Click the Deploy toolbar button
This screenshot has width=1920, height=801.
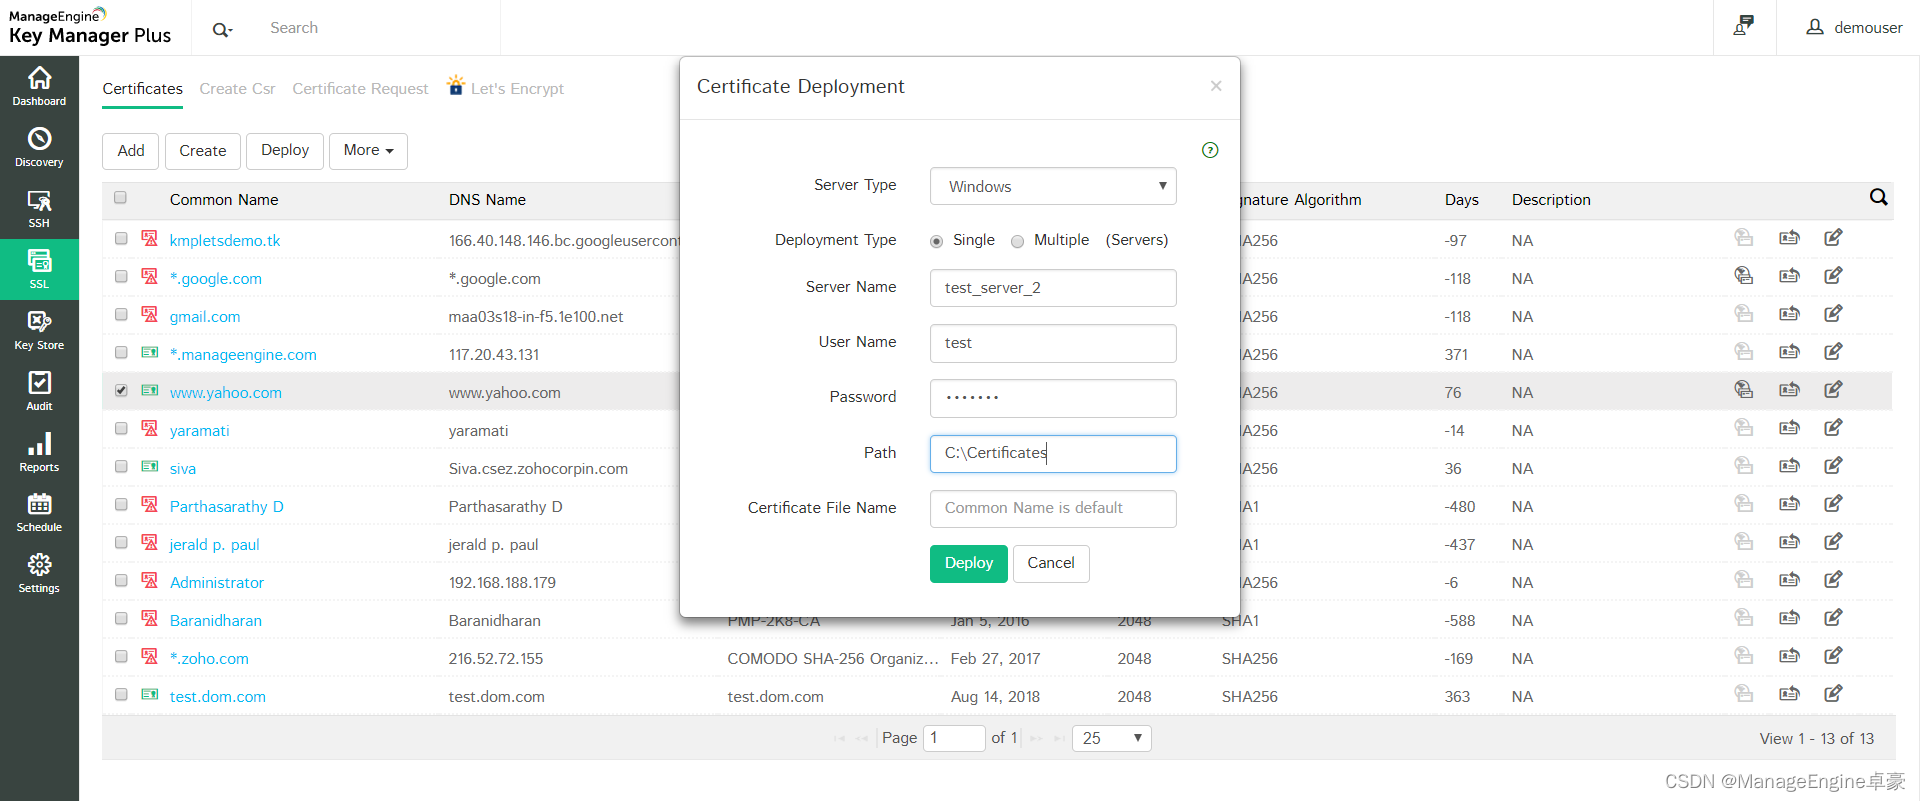click(x=285, y=151)
